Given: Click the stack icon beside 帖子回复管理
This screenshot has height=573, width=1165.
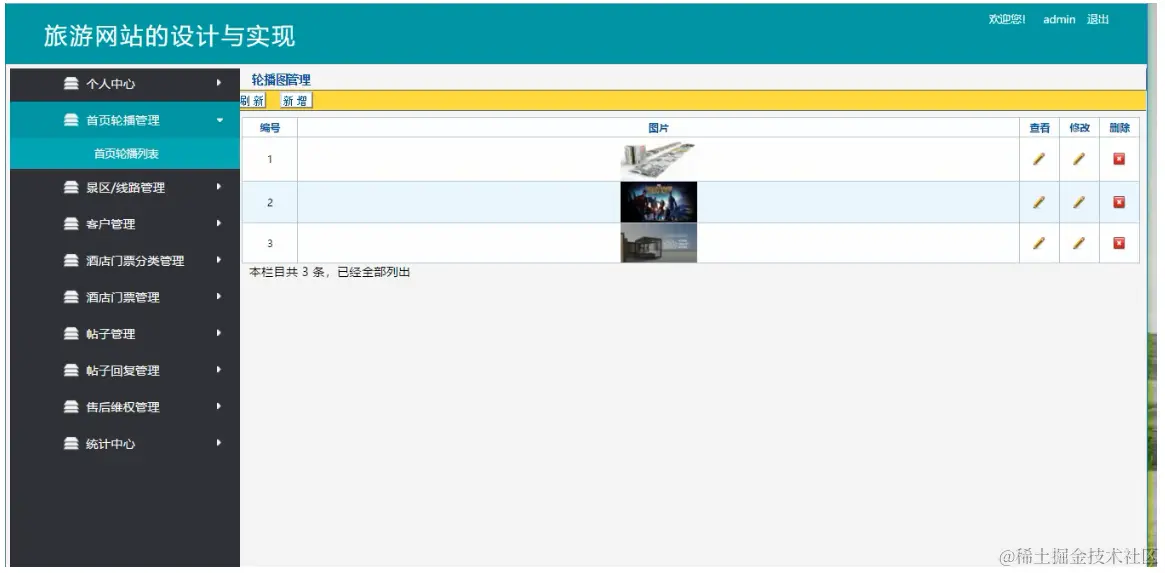Looking at the screenshot, I should pyautogui.click(x=71, y=370).
